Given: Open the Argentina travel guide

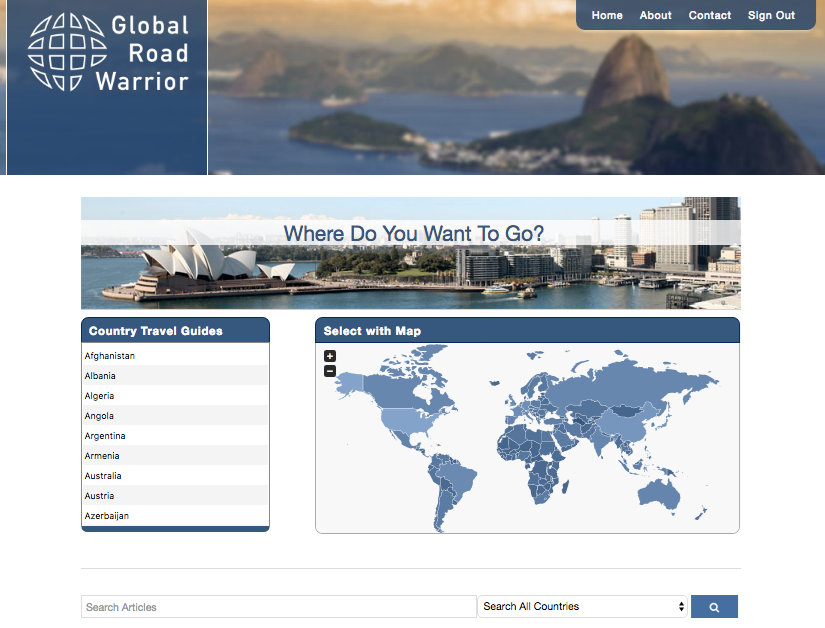Looking at the screenshot, I should (105, 436).
